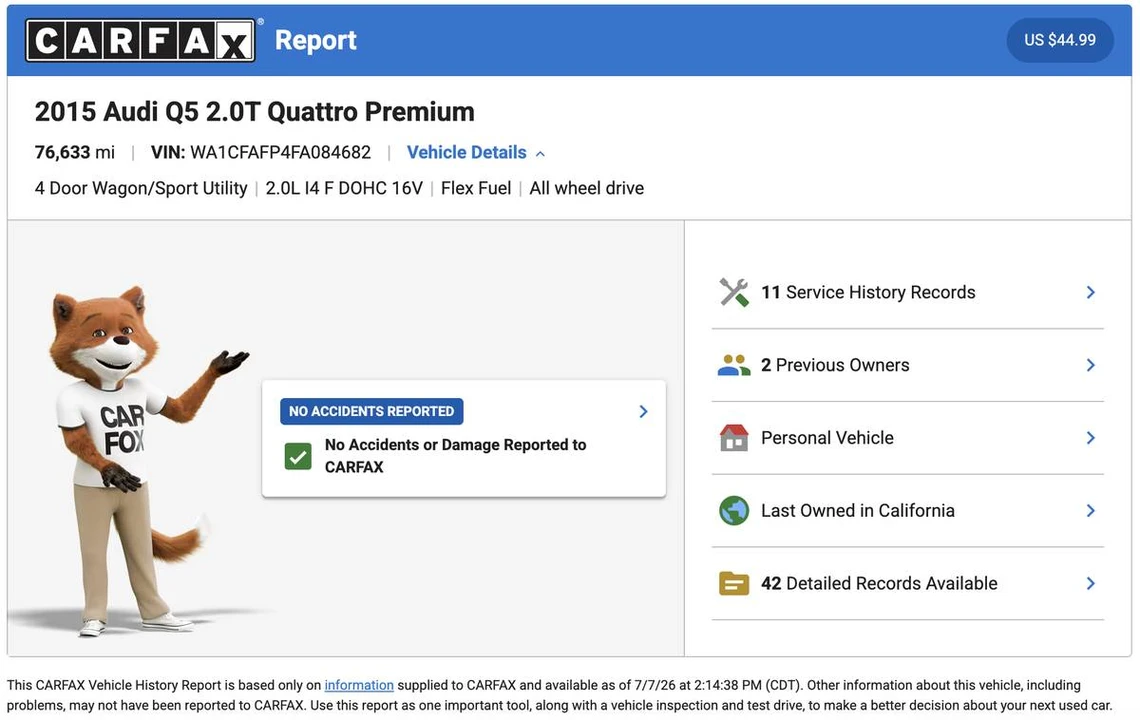The image size is (1140, 720).
Task: Click 4 Door Wagon/Sport Utility text
Action: tap(141, 188)
